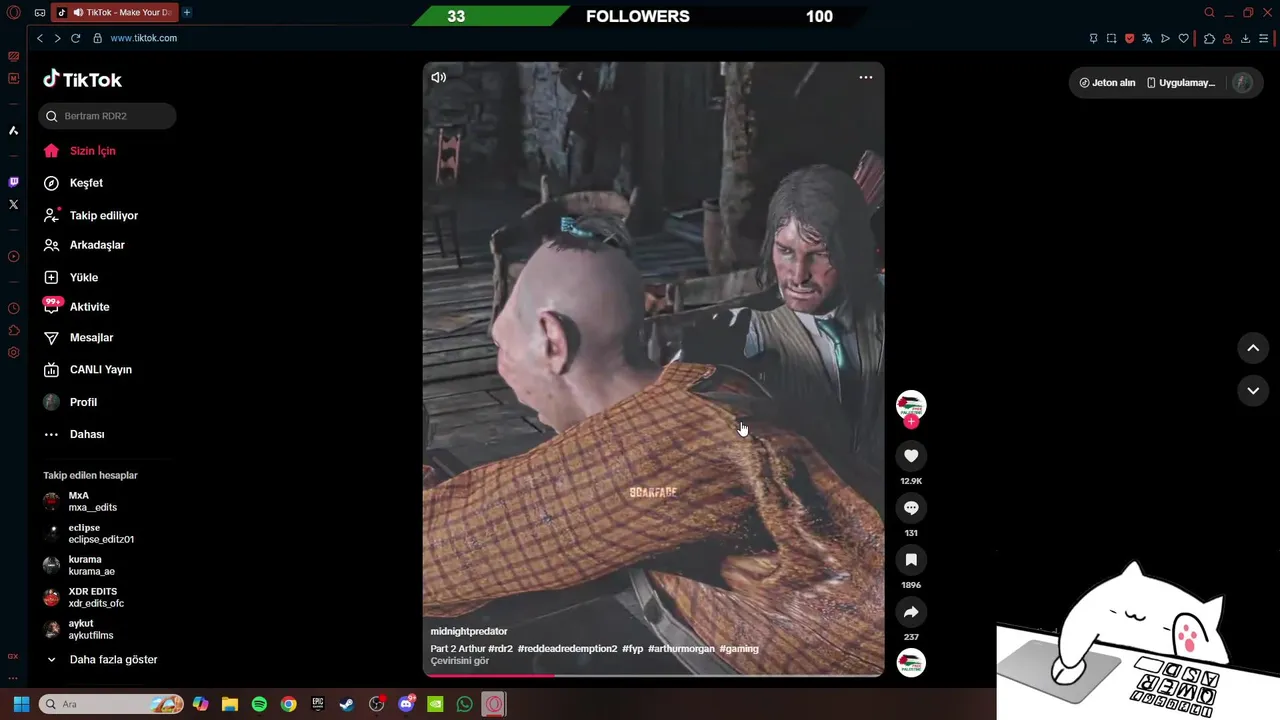
Task: Go back with the browser back arrow
Action: click(40, 38)
